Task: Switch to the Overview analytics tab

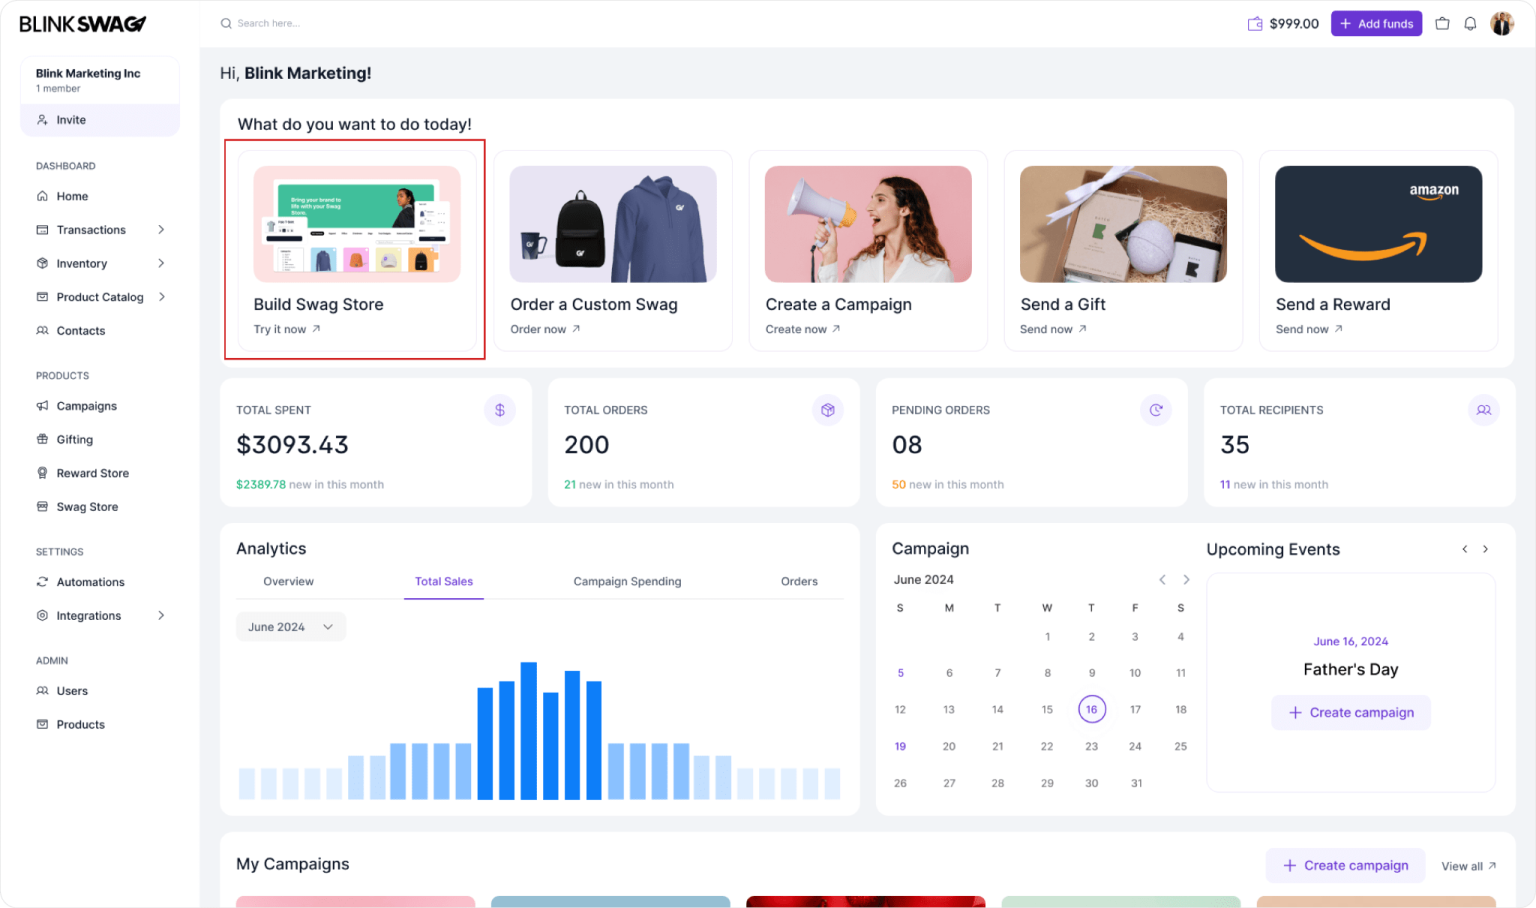Action: (x=288, y=581)
